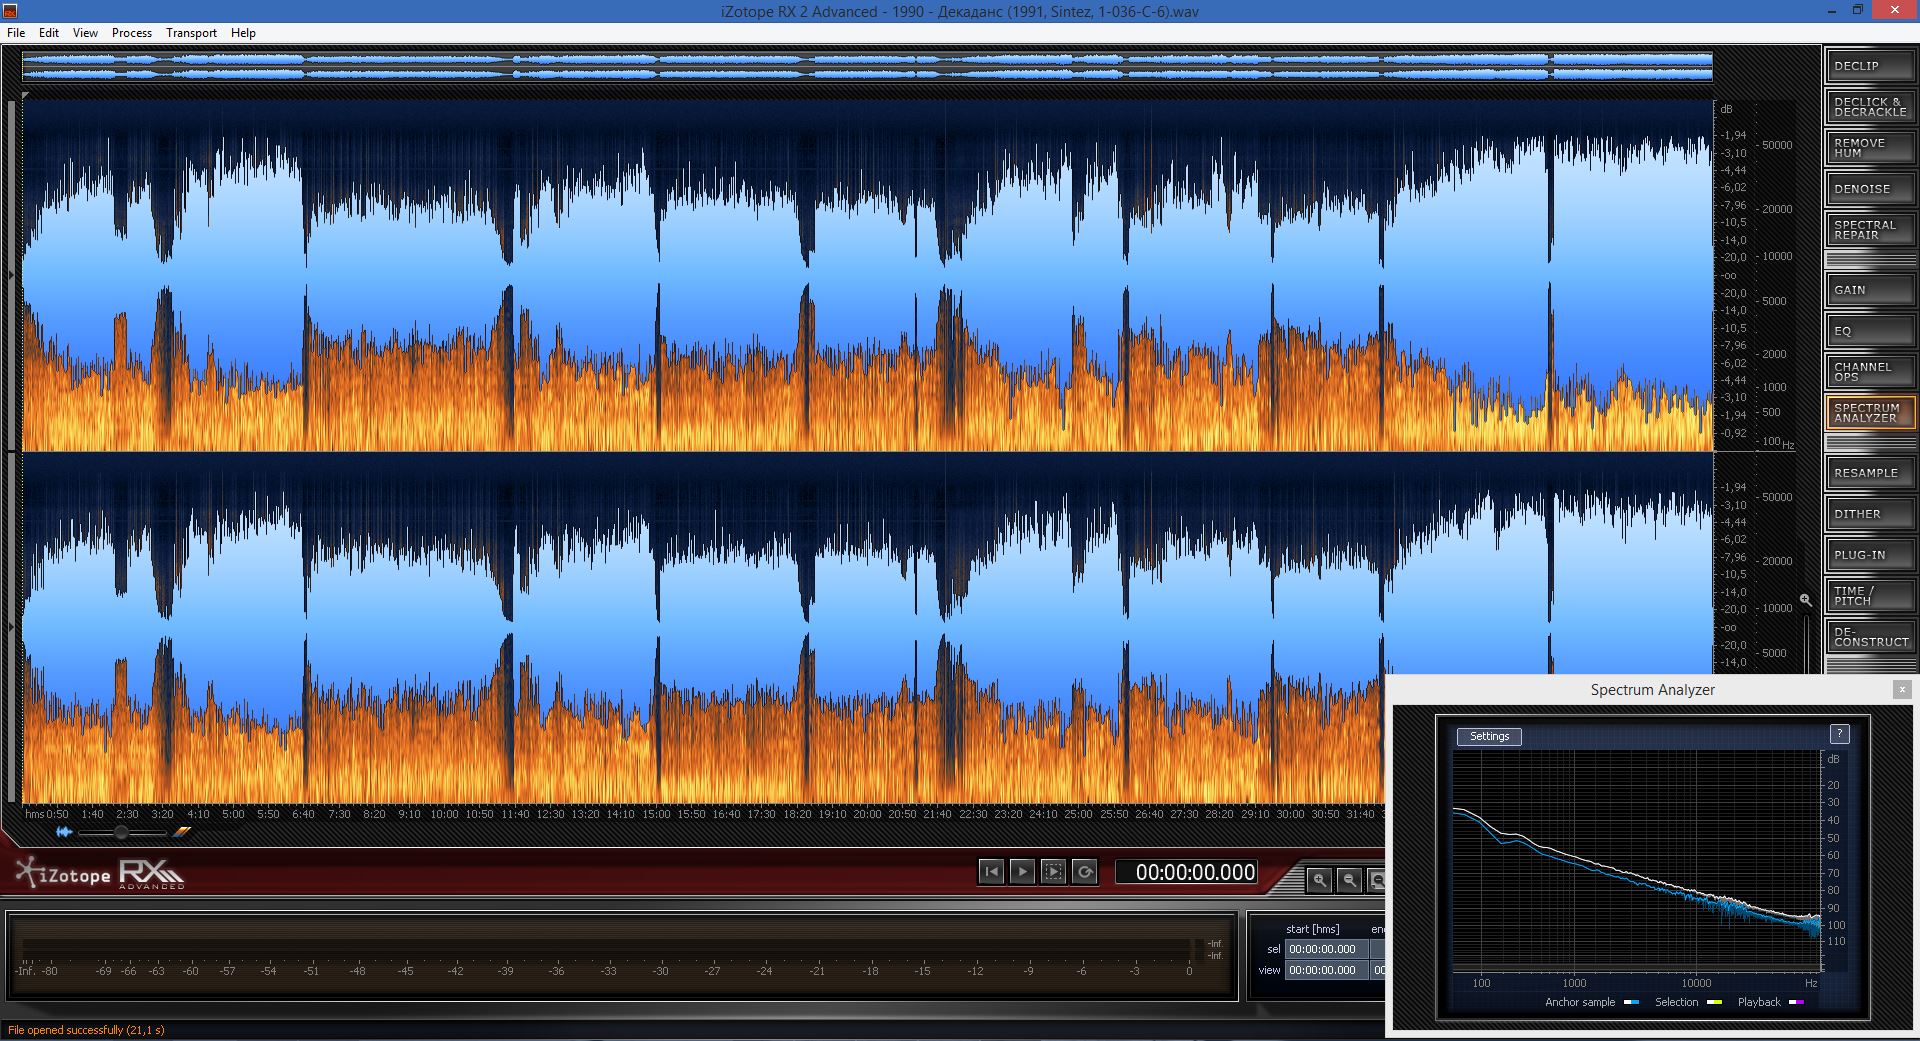1920x1041 pixels.
Task: Open the Denoise module
Action: pos(1870,189)
